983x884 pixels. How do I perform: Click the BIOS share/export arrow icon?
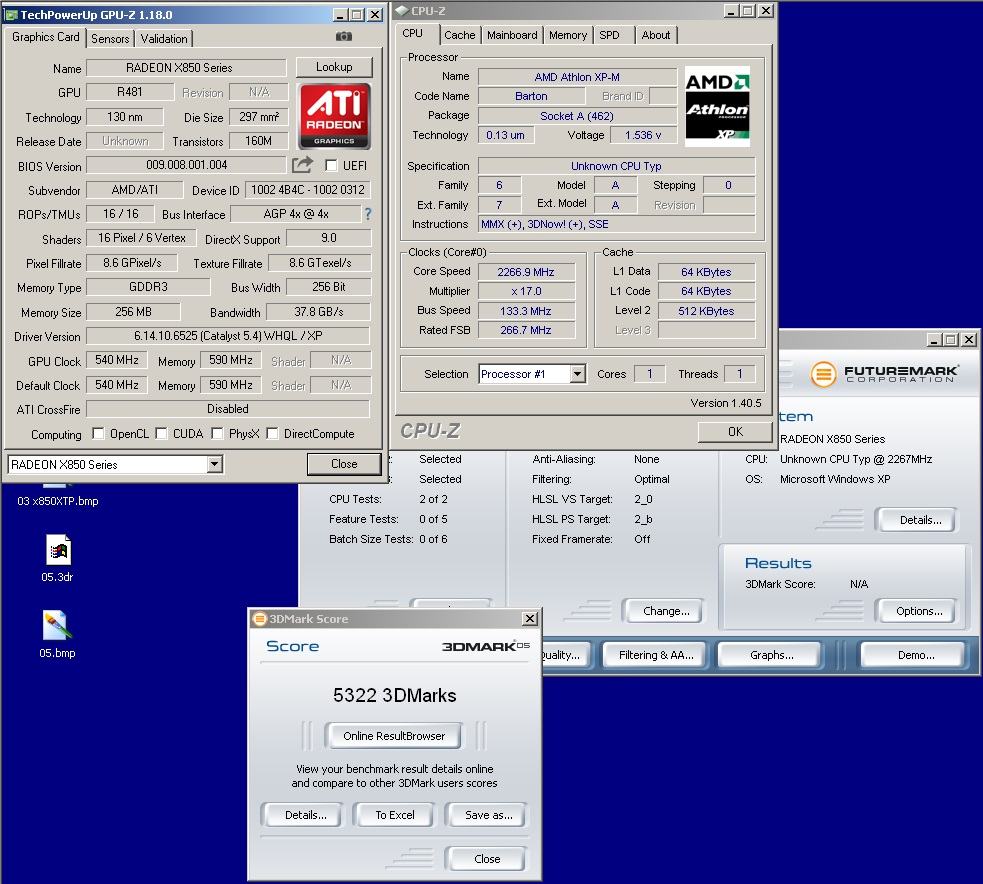[x=302, y=165]
